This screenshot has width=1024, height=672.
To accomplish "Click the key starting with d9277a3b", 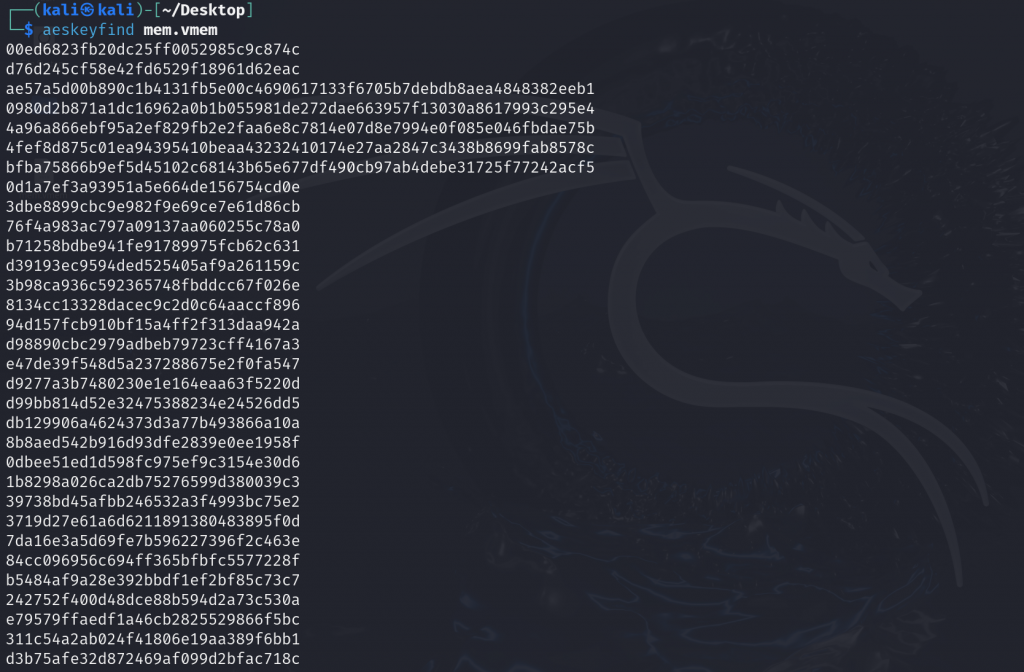I will click(x=153, y=383).
